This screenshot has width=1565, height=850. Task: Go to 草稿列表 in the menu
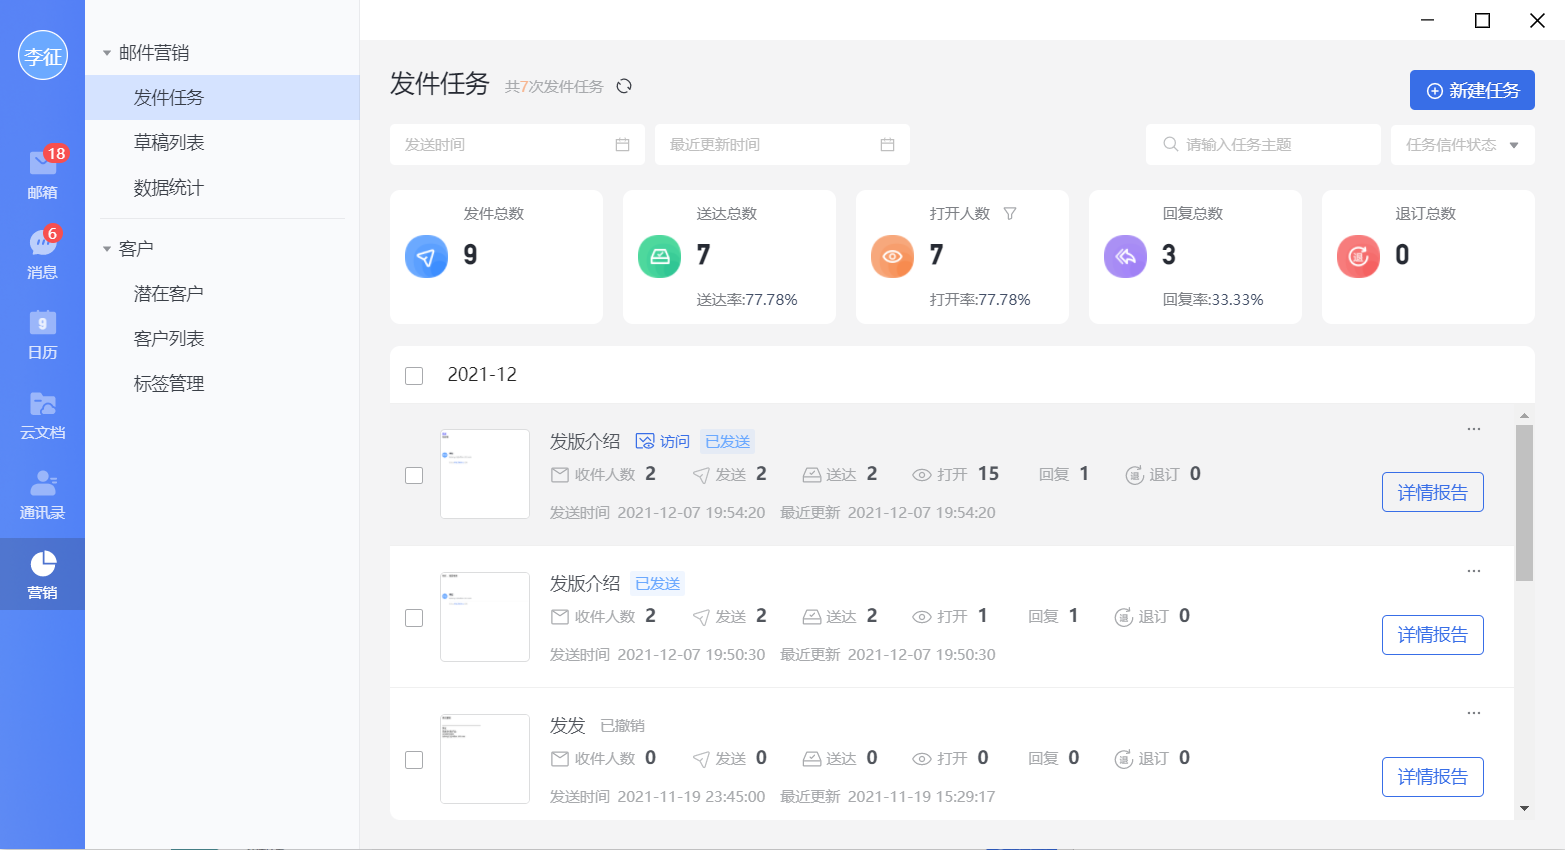(x=169, y=143)
